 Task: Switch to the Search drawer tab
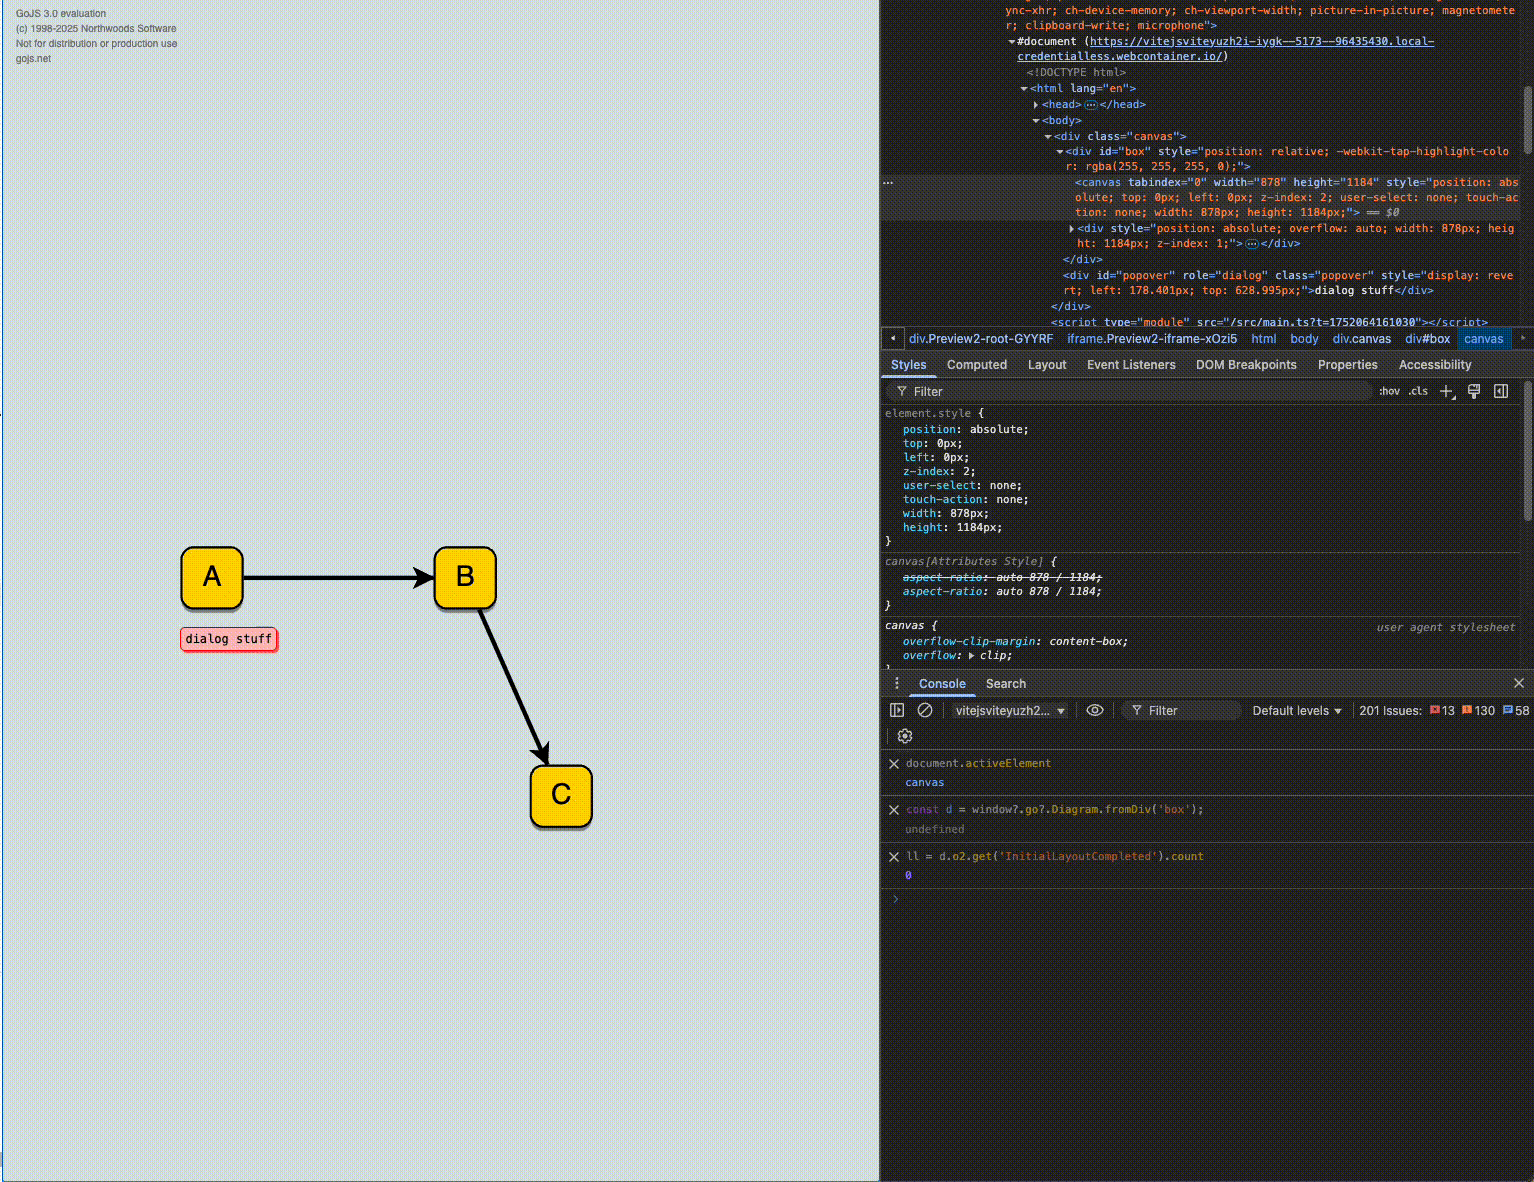coord(1006,684)
